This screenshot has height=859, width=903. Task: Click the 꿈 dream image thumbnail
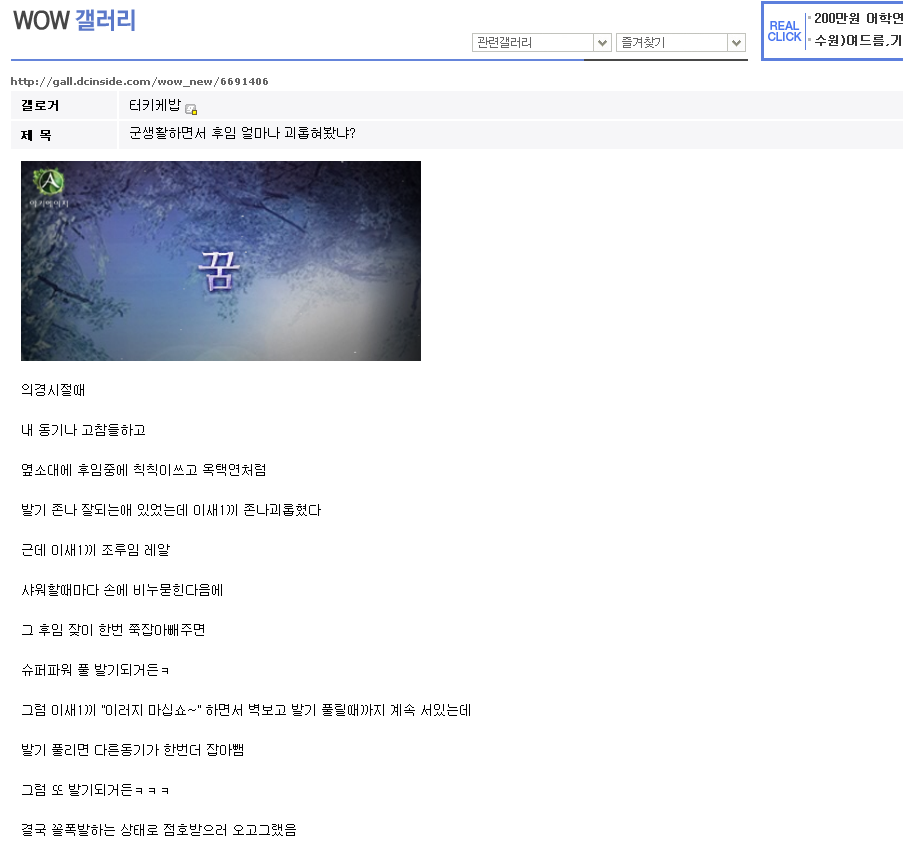tap(221, 261)
